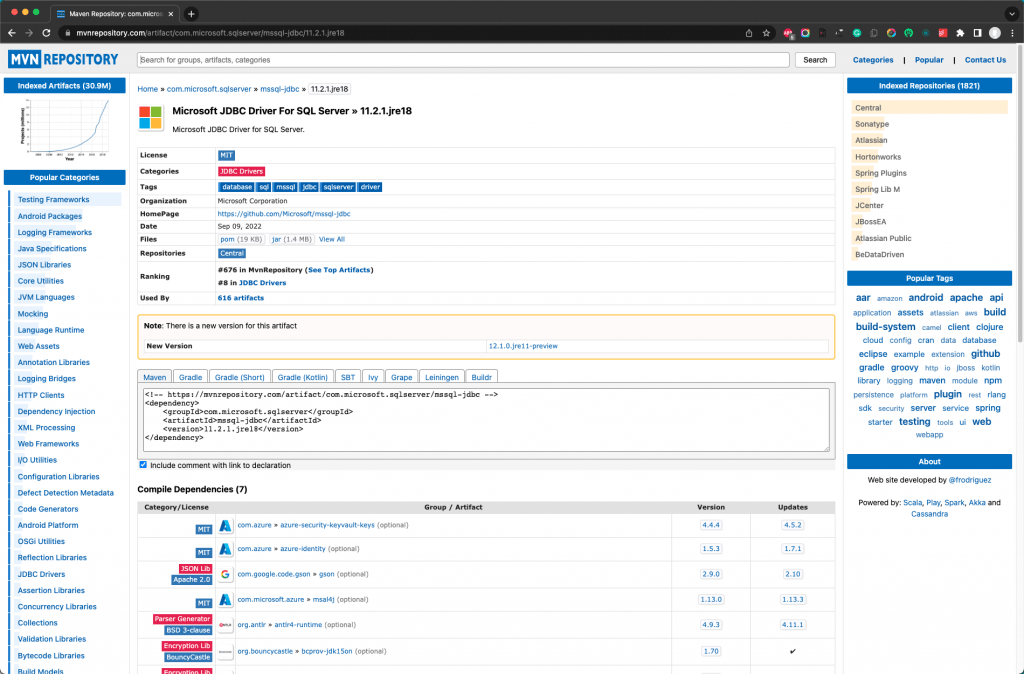The width and height of the screenshot is (1024, 674).
Task: Open the puzzle-piece Extensions menu
Action: click(x=960, y=33)
